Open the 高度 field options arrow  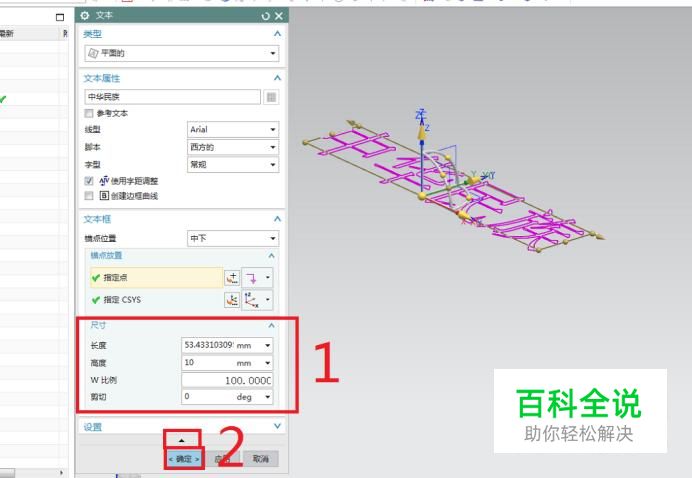coord(268,363)
